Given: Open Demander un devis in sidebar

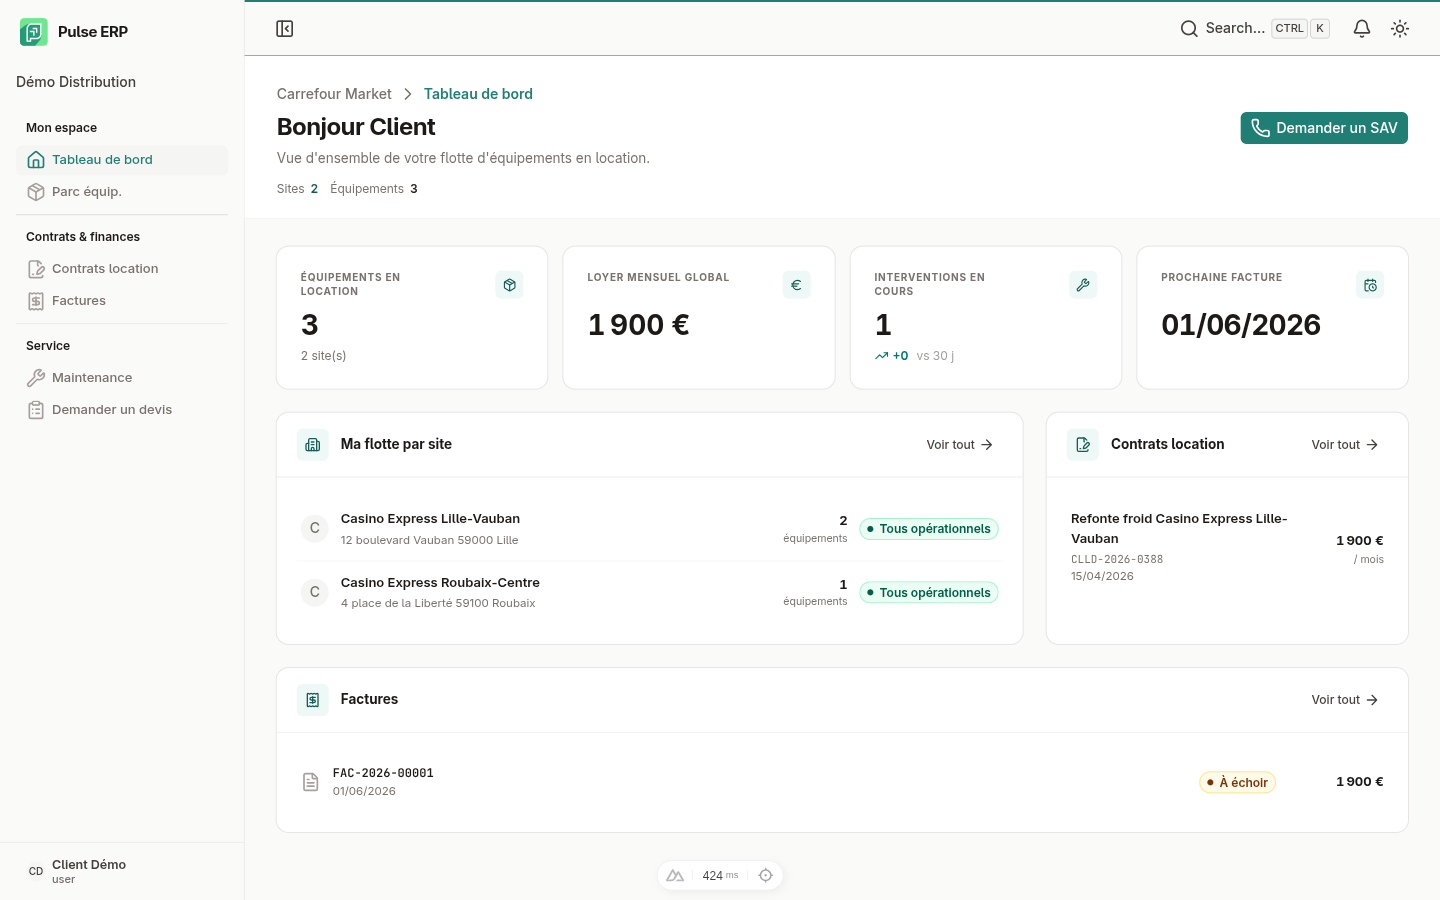Looking at the screenshot, I should (122, 410).
